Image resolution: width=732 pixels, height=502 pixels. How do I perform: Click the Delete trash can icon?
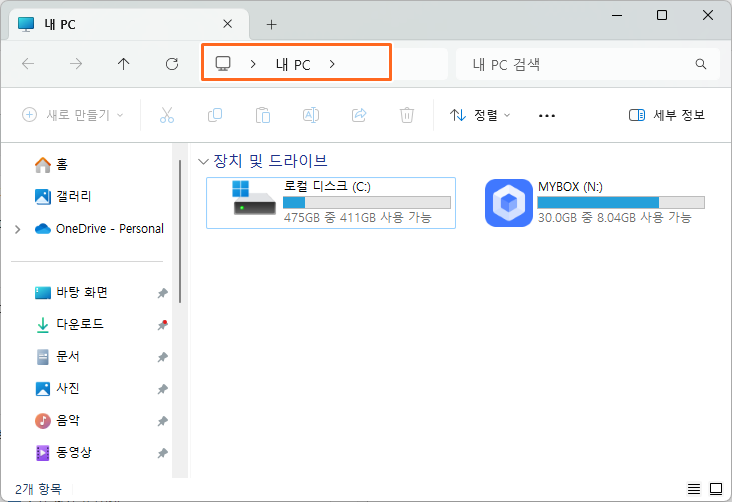point(407,115)
